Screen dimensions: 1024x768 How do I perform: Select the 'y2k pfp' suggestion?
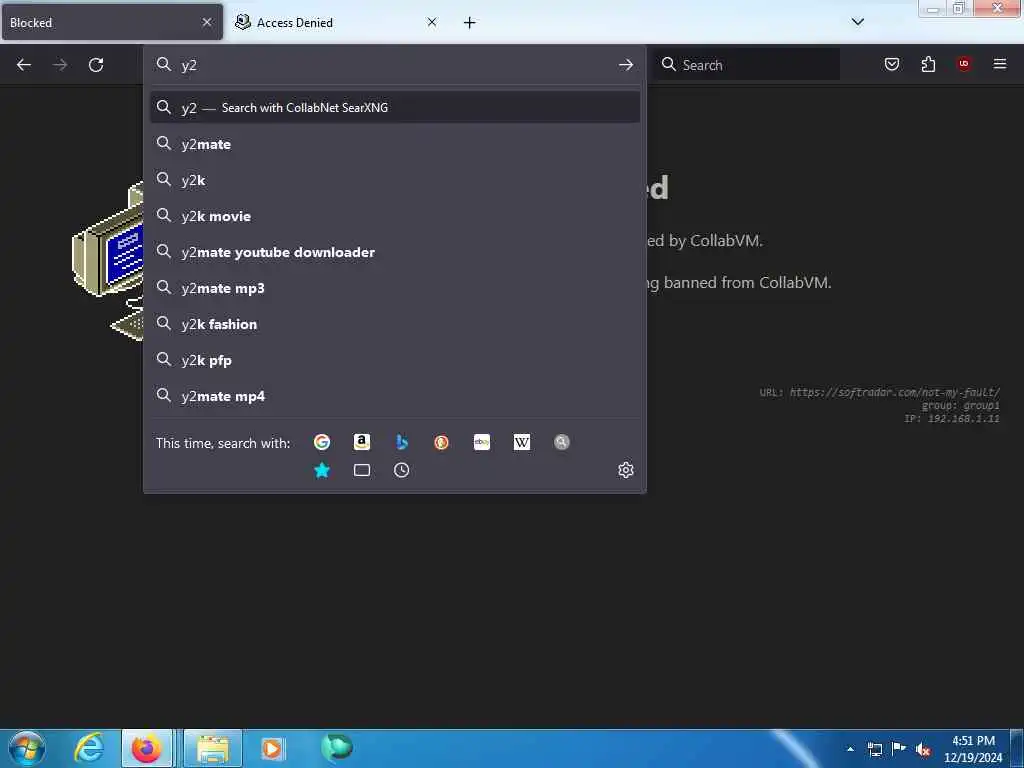coord(394,360)
